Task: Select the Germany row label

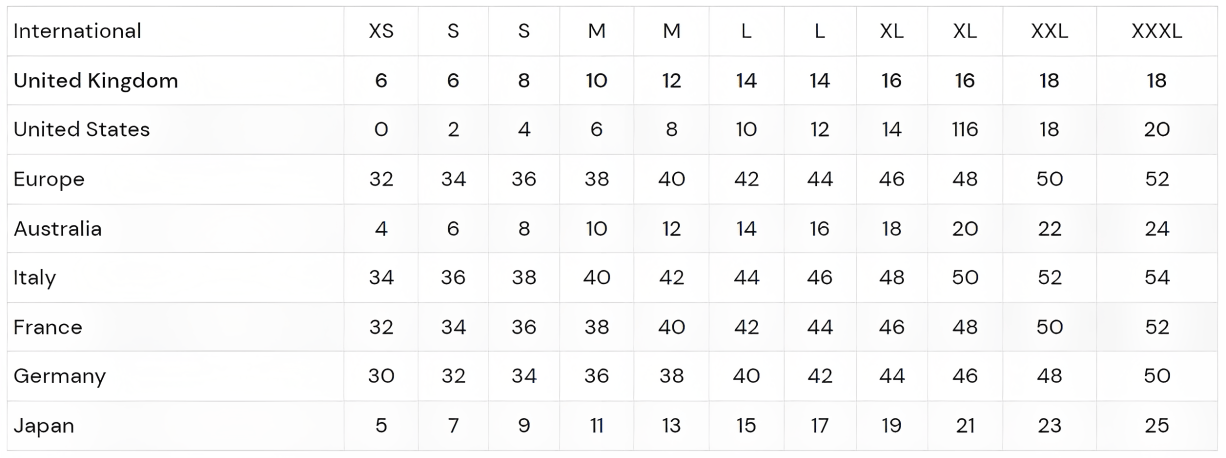Action: click(59, 376)
